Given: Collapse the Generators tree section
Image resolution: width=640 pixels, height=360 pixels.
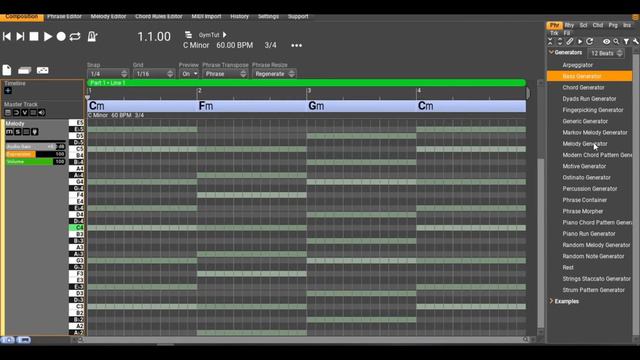Looking at the screenshot, I should [x=551, y=52].
